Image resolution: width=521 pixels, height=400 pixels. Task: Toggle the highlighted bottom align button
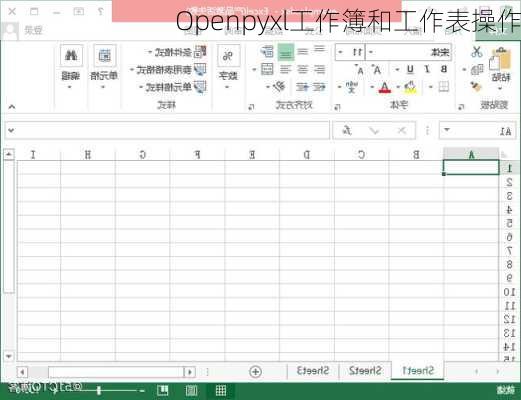286,52
